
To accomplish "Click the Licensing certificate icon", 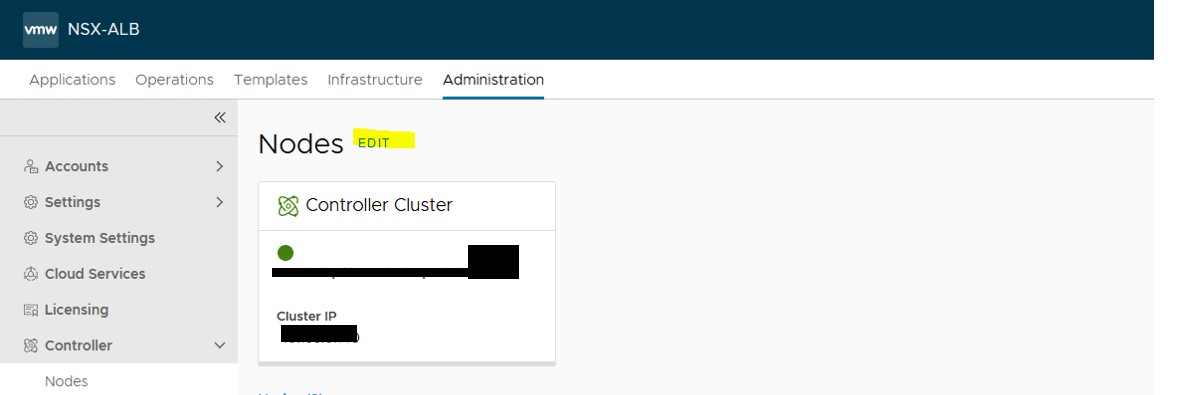I will pyautogui.click(x=31, y=310).
